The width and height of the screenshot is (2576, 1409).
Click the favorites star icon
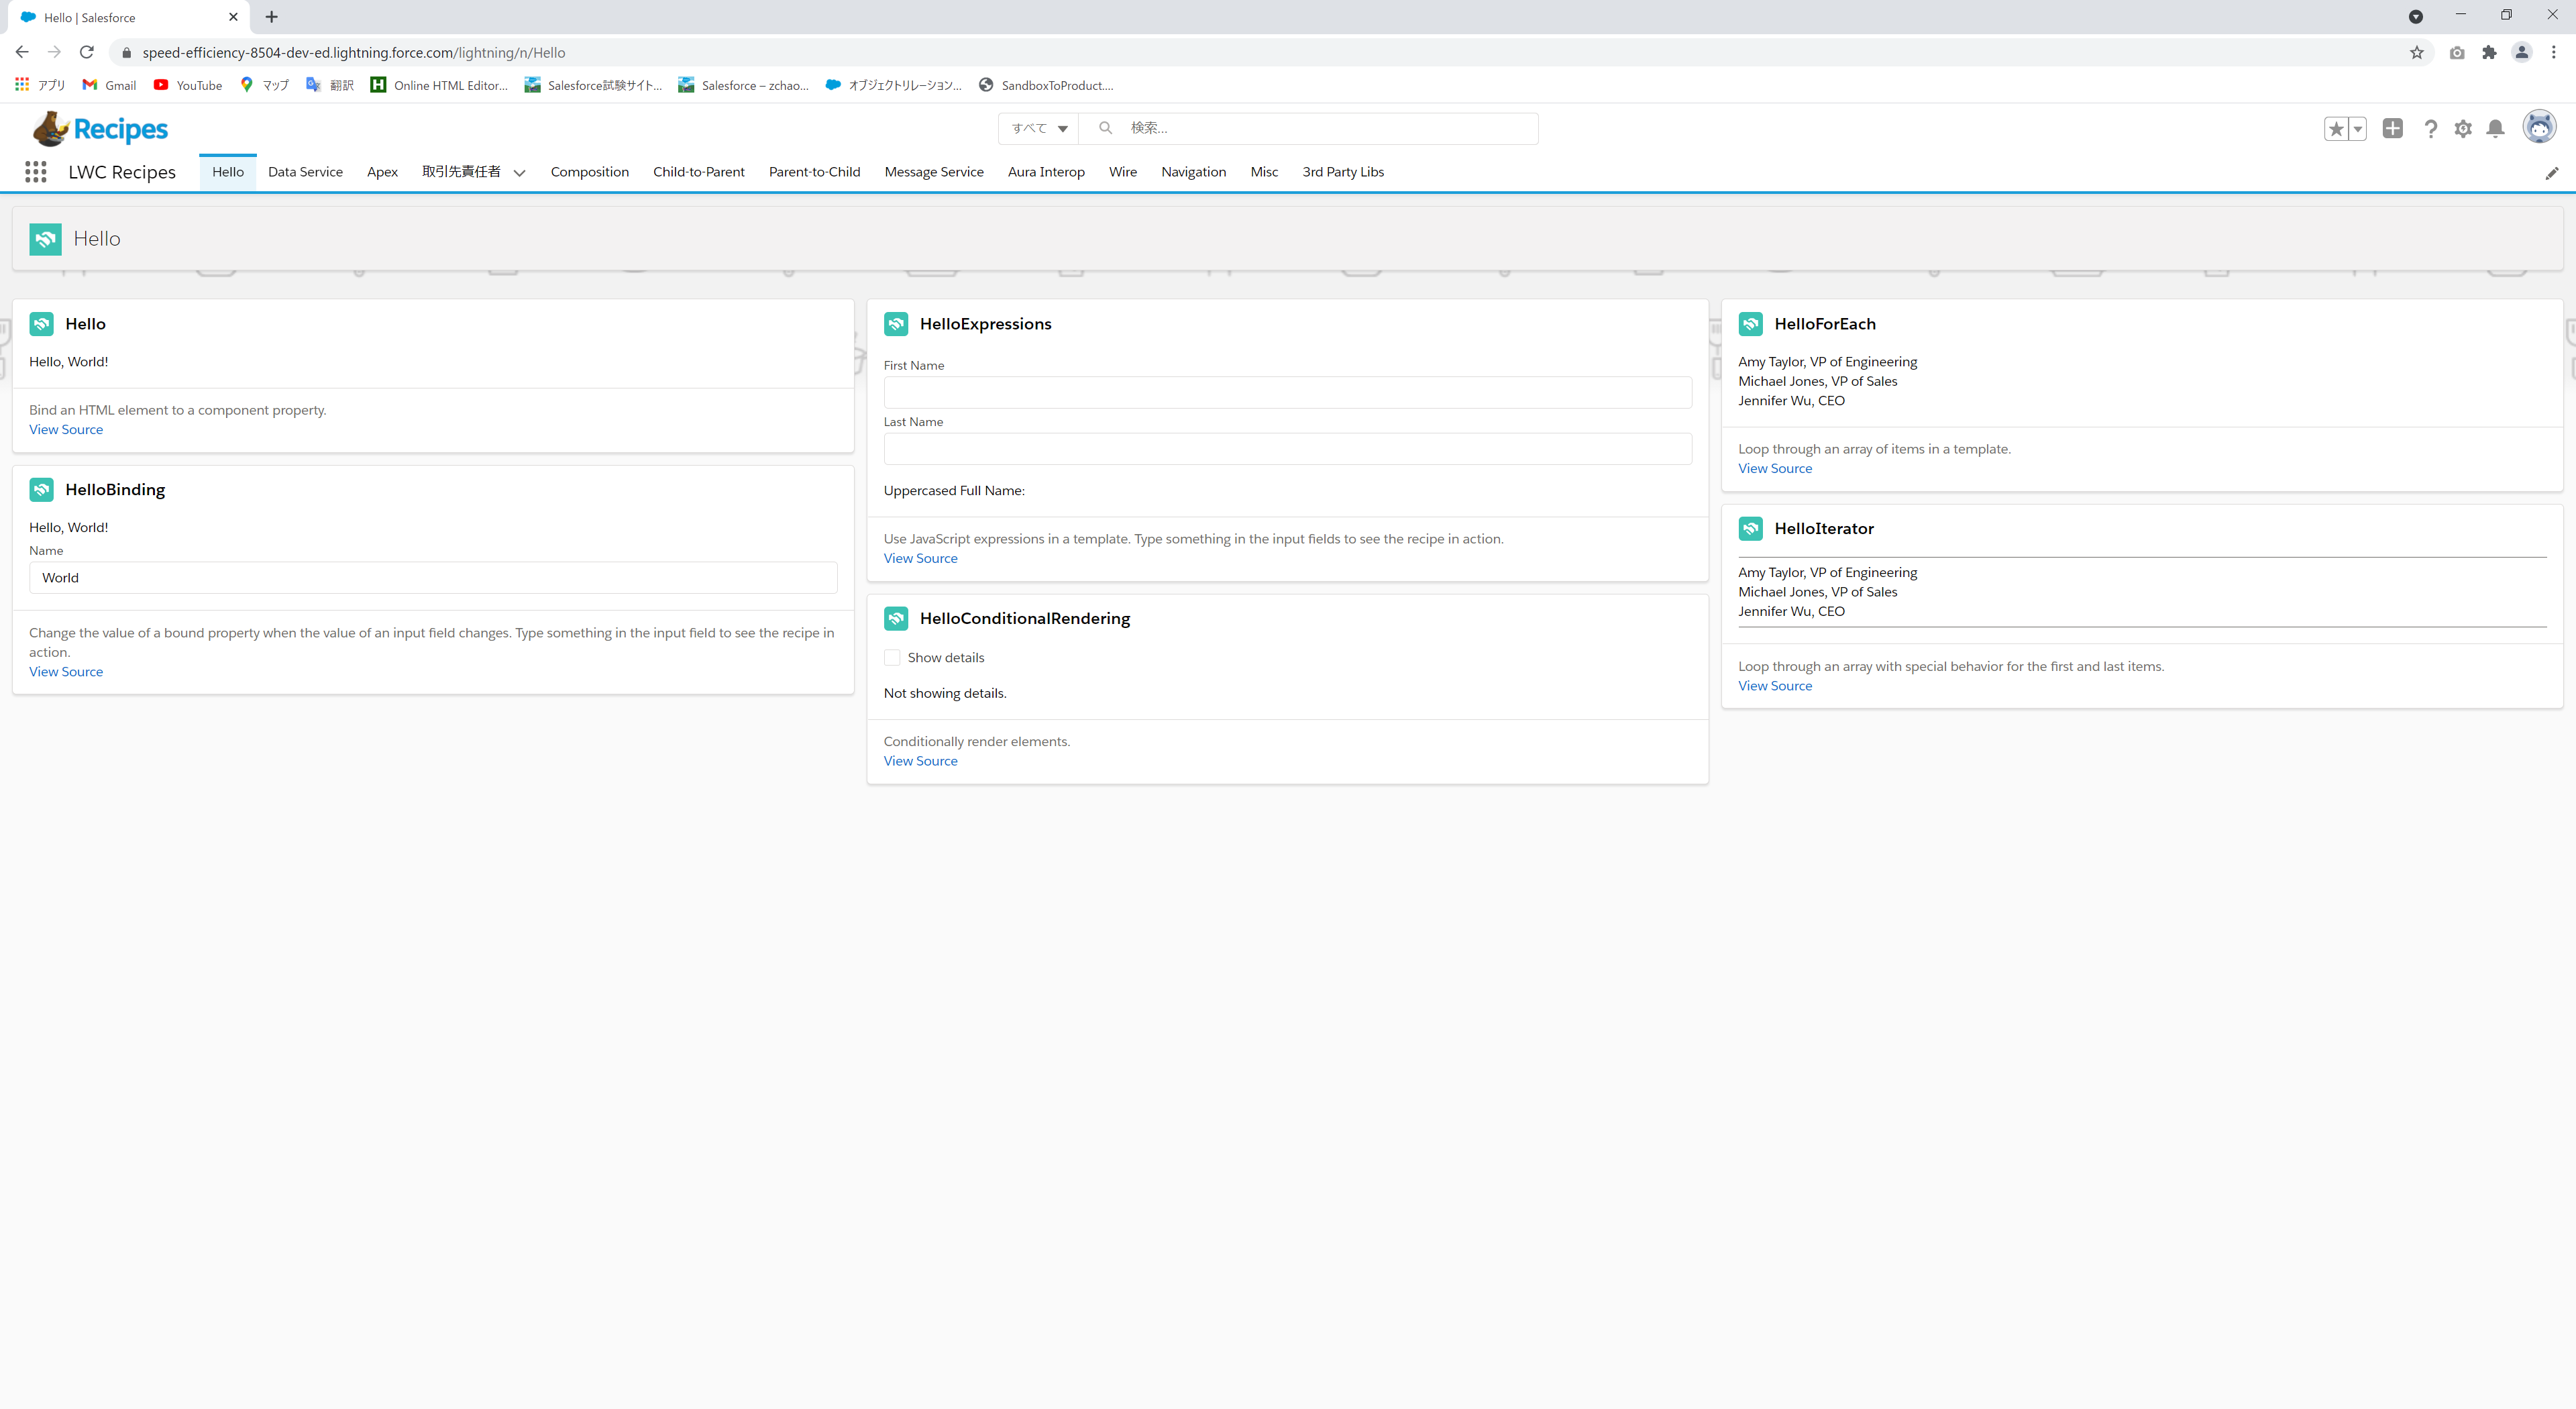2336,129
